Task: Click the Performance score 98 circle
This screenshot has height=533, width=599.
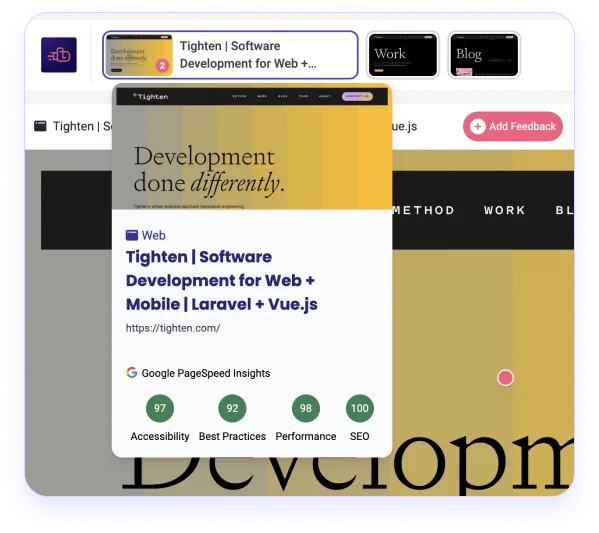Action: tap(306, 408)
